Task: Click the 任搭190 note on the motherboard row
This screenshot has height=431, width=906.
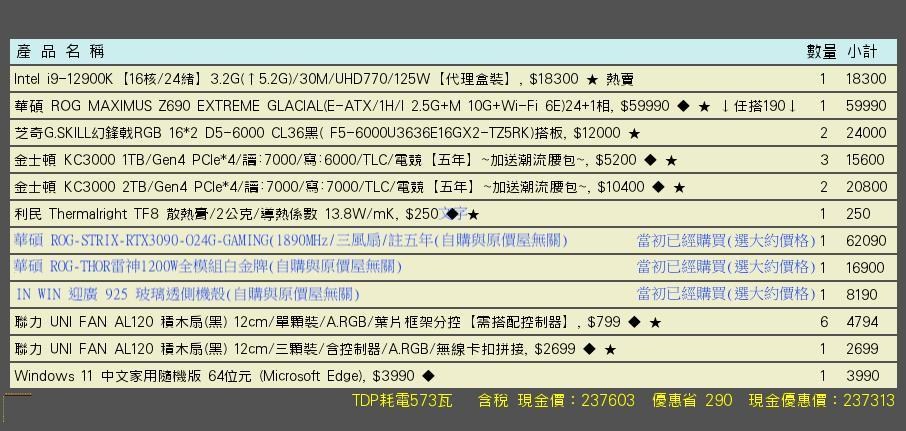Action: pos(759,106)
